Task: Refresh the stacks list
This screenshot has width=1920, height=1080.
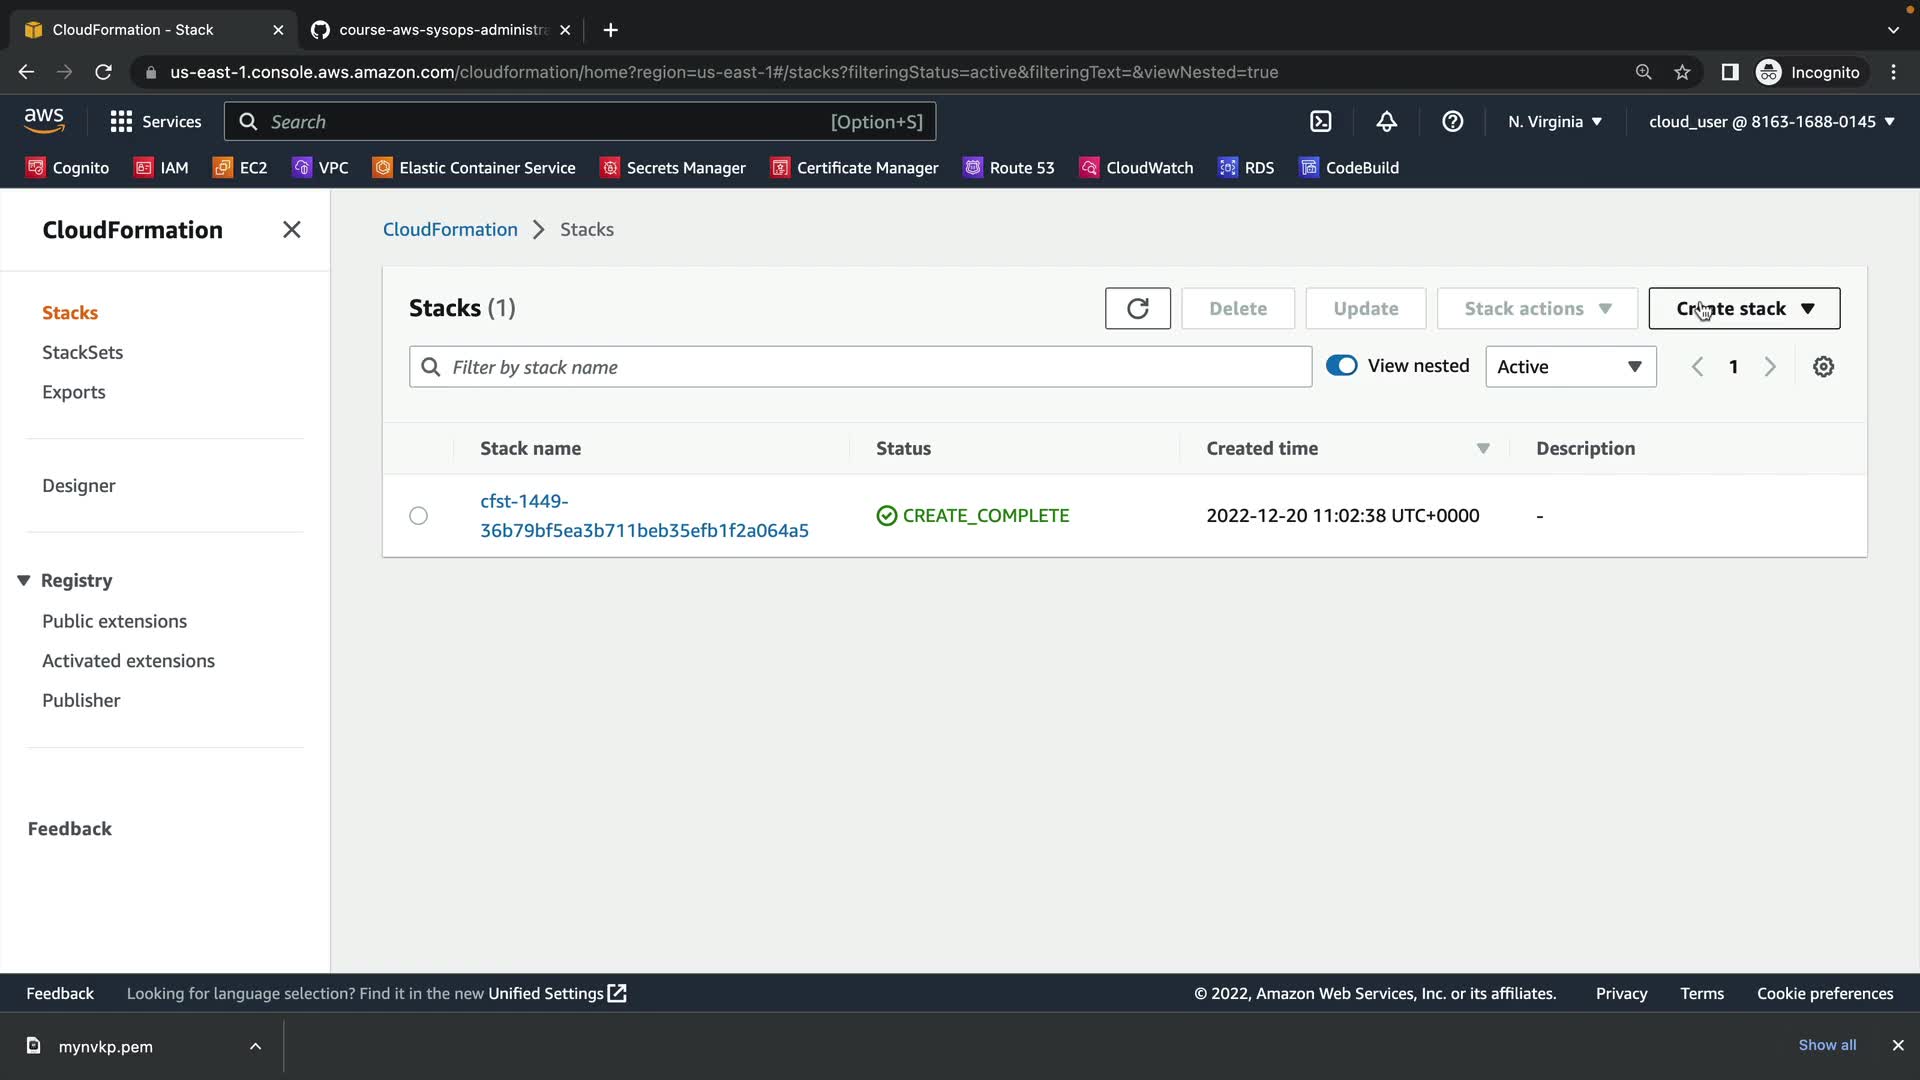Action: tap(1137, 308)
